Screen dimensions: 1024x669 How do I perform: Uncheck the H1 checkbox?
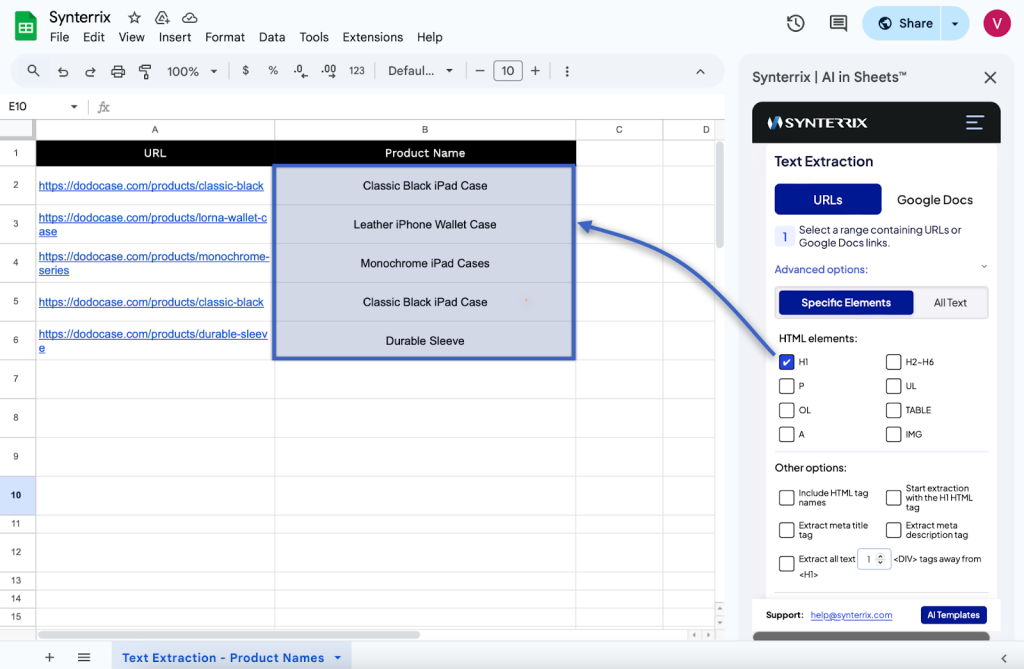point(786,362)
